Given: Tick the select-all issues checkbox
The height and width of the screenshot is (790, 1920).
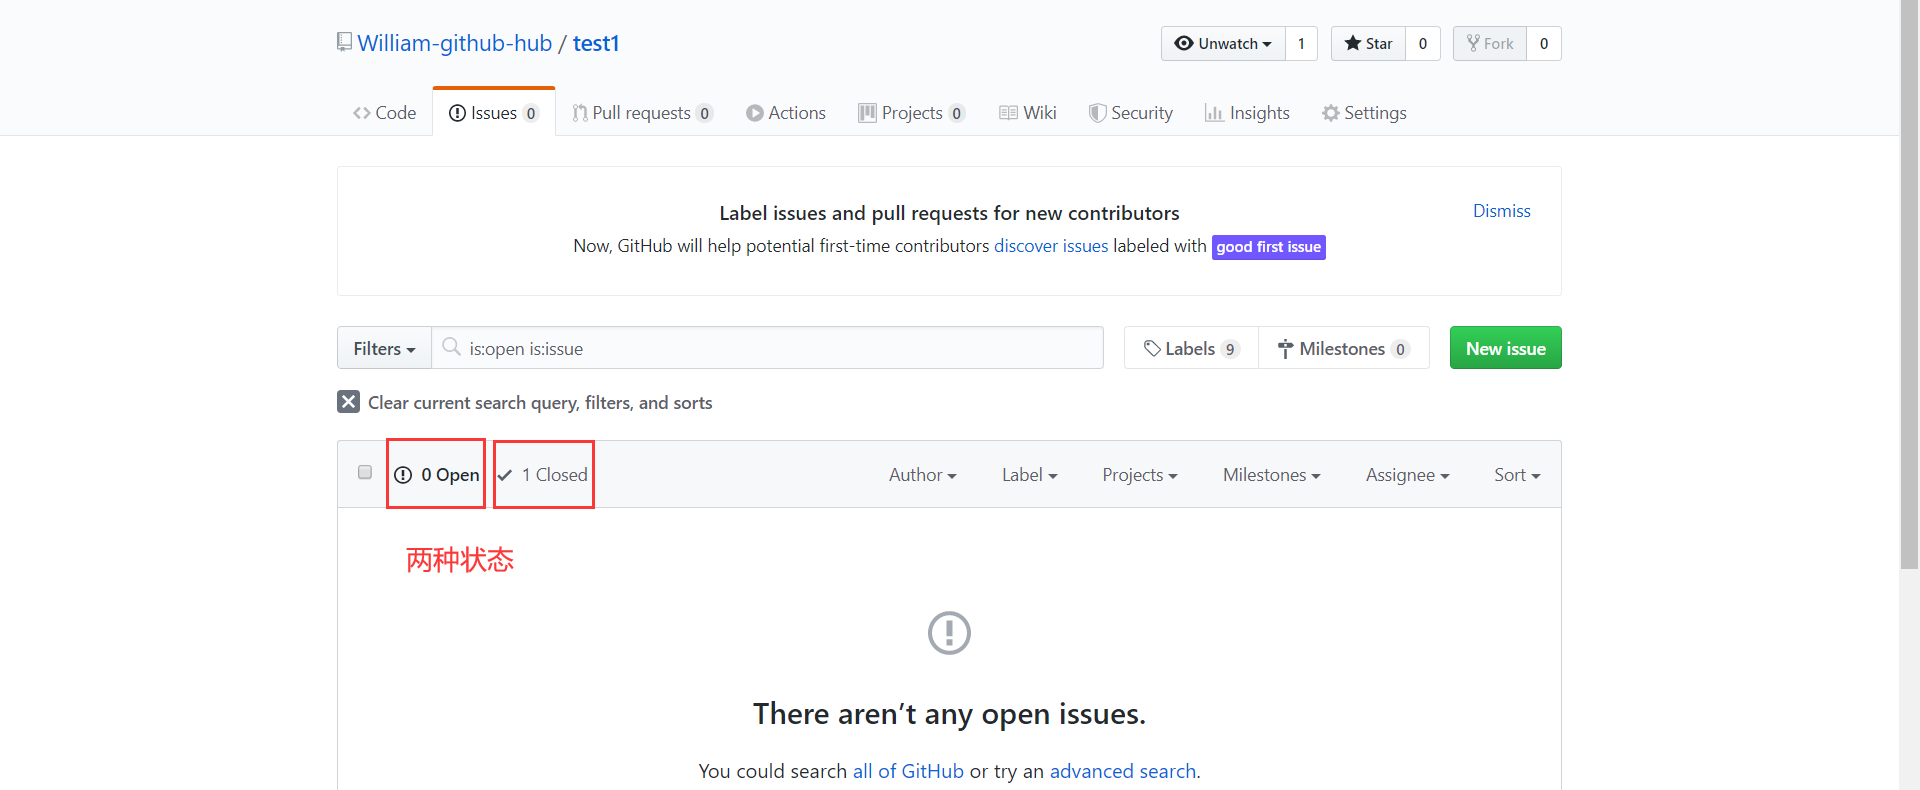Looking at the screenshot, I should click(x=365, y=472).
